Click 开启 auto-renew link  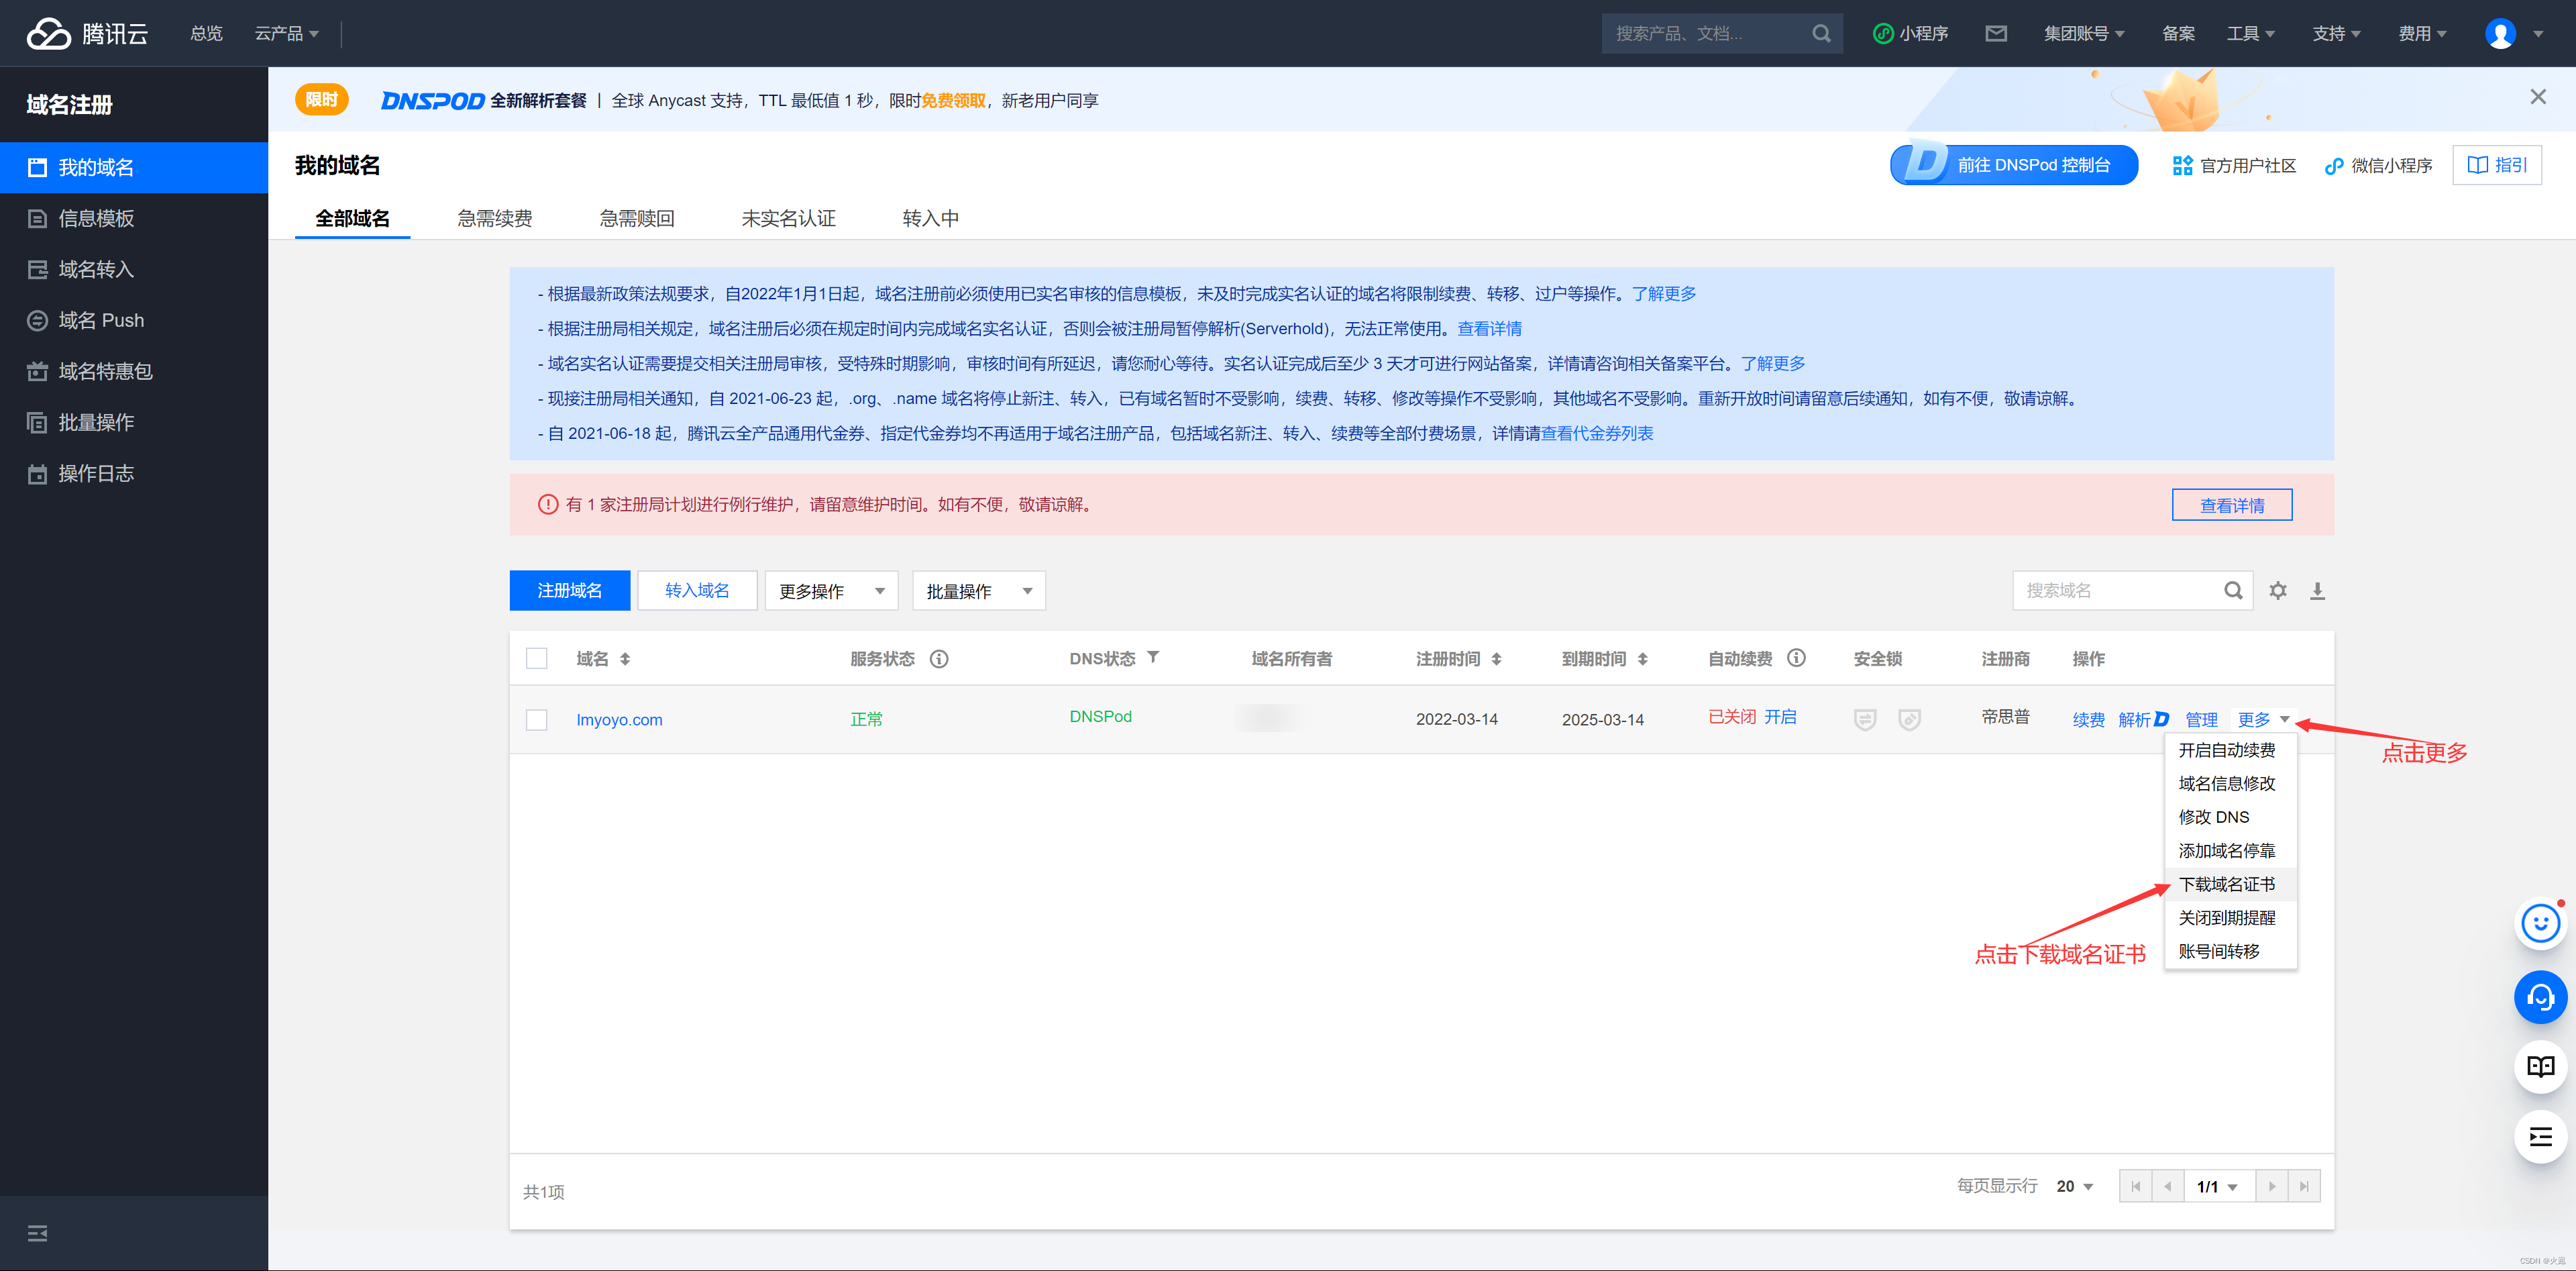1780,716
